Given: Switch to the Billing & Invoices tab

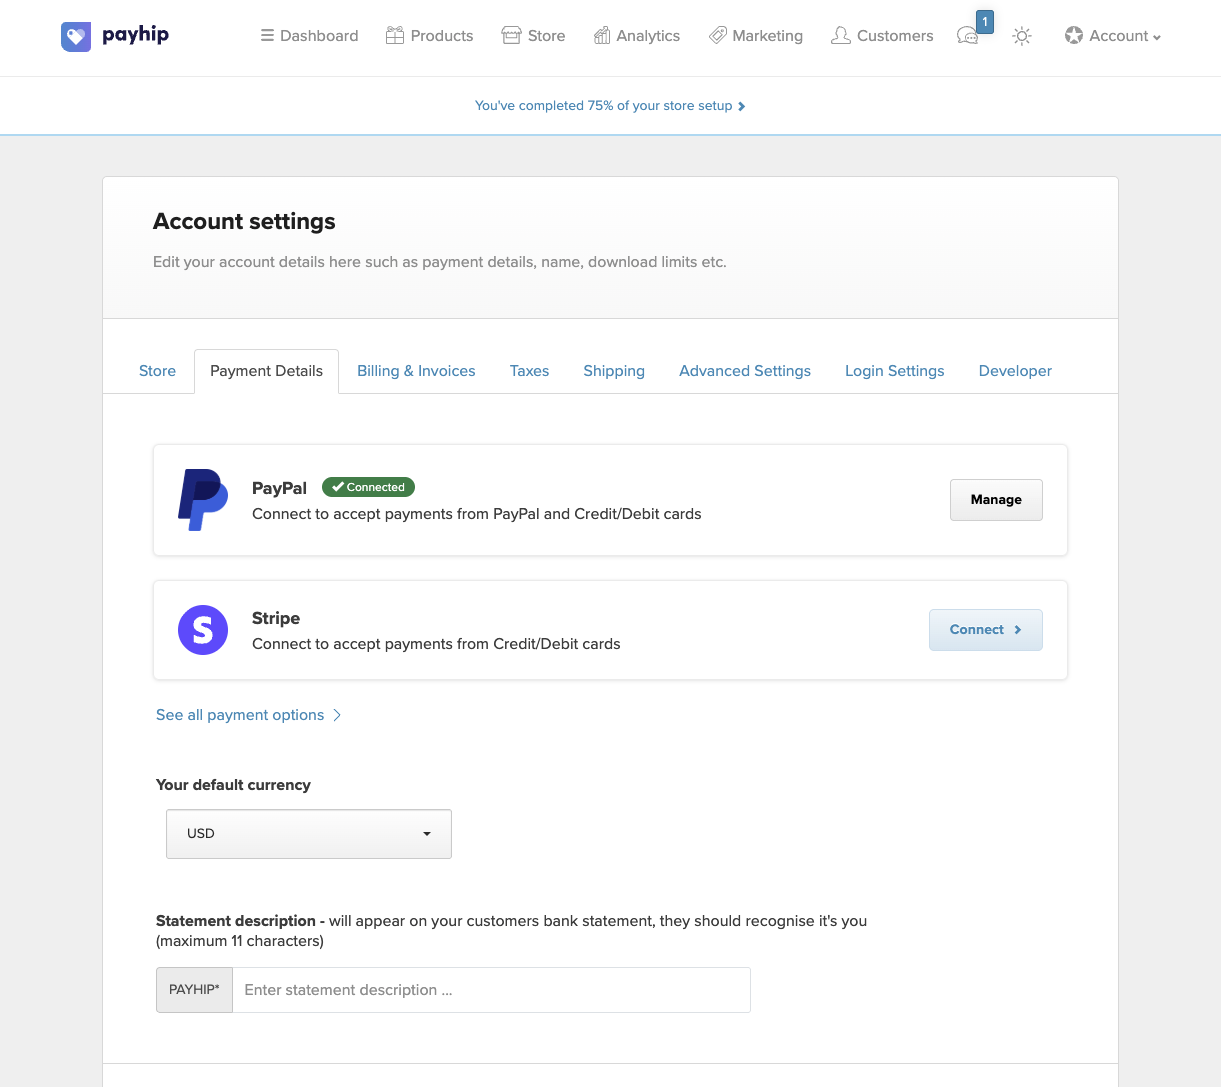Looking at the screenshot, I should (x=416, y=371).
